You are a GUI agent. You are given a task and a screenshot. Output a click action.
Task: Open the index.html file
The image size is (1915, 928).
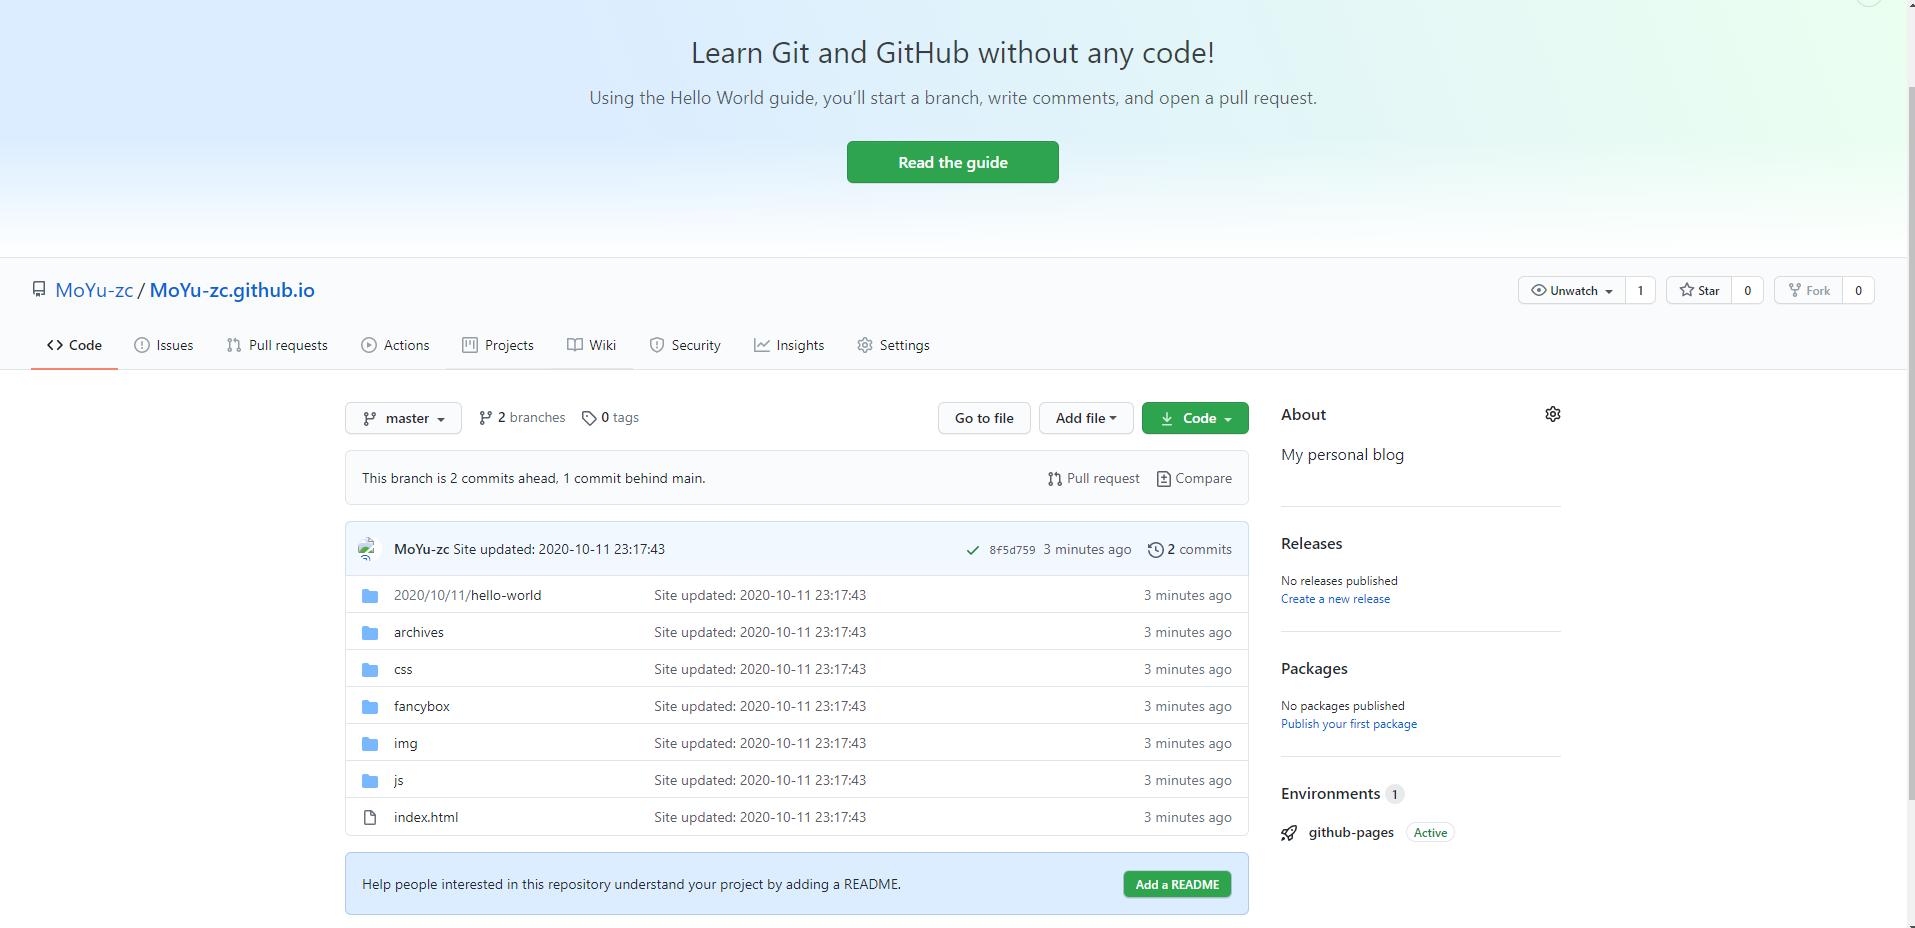click(x=426, y=818)
